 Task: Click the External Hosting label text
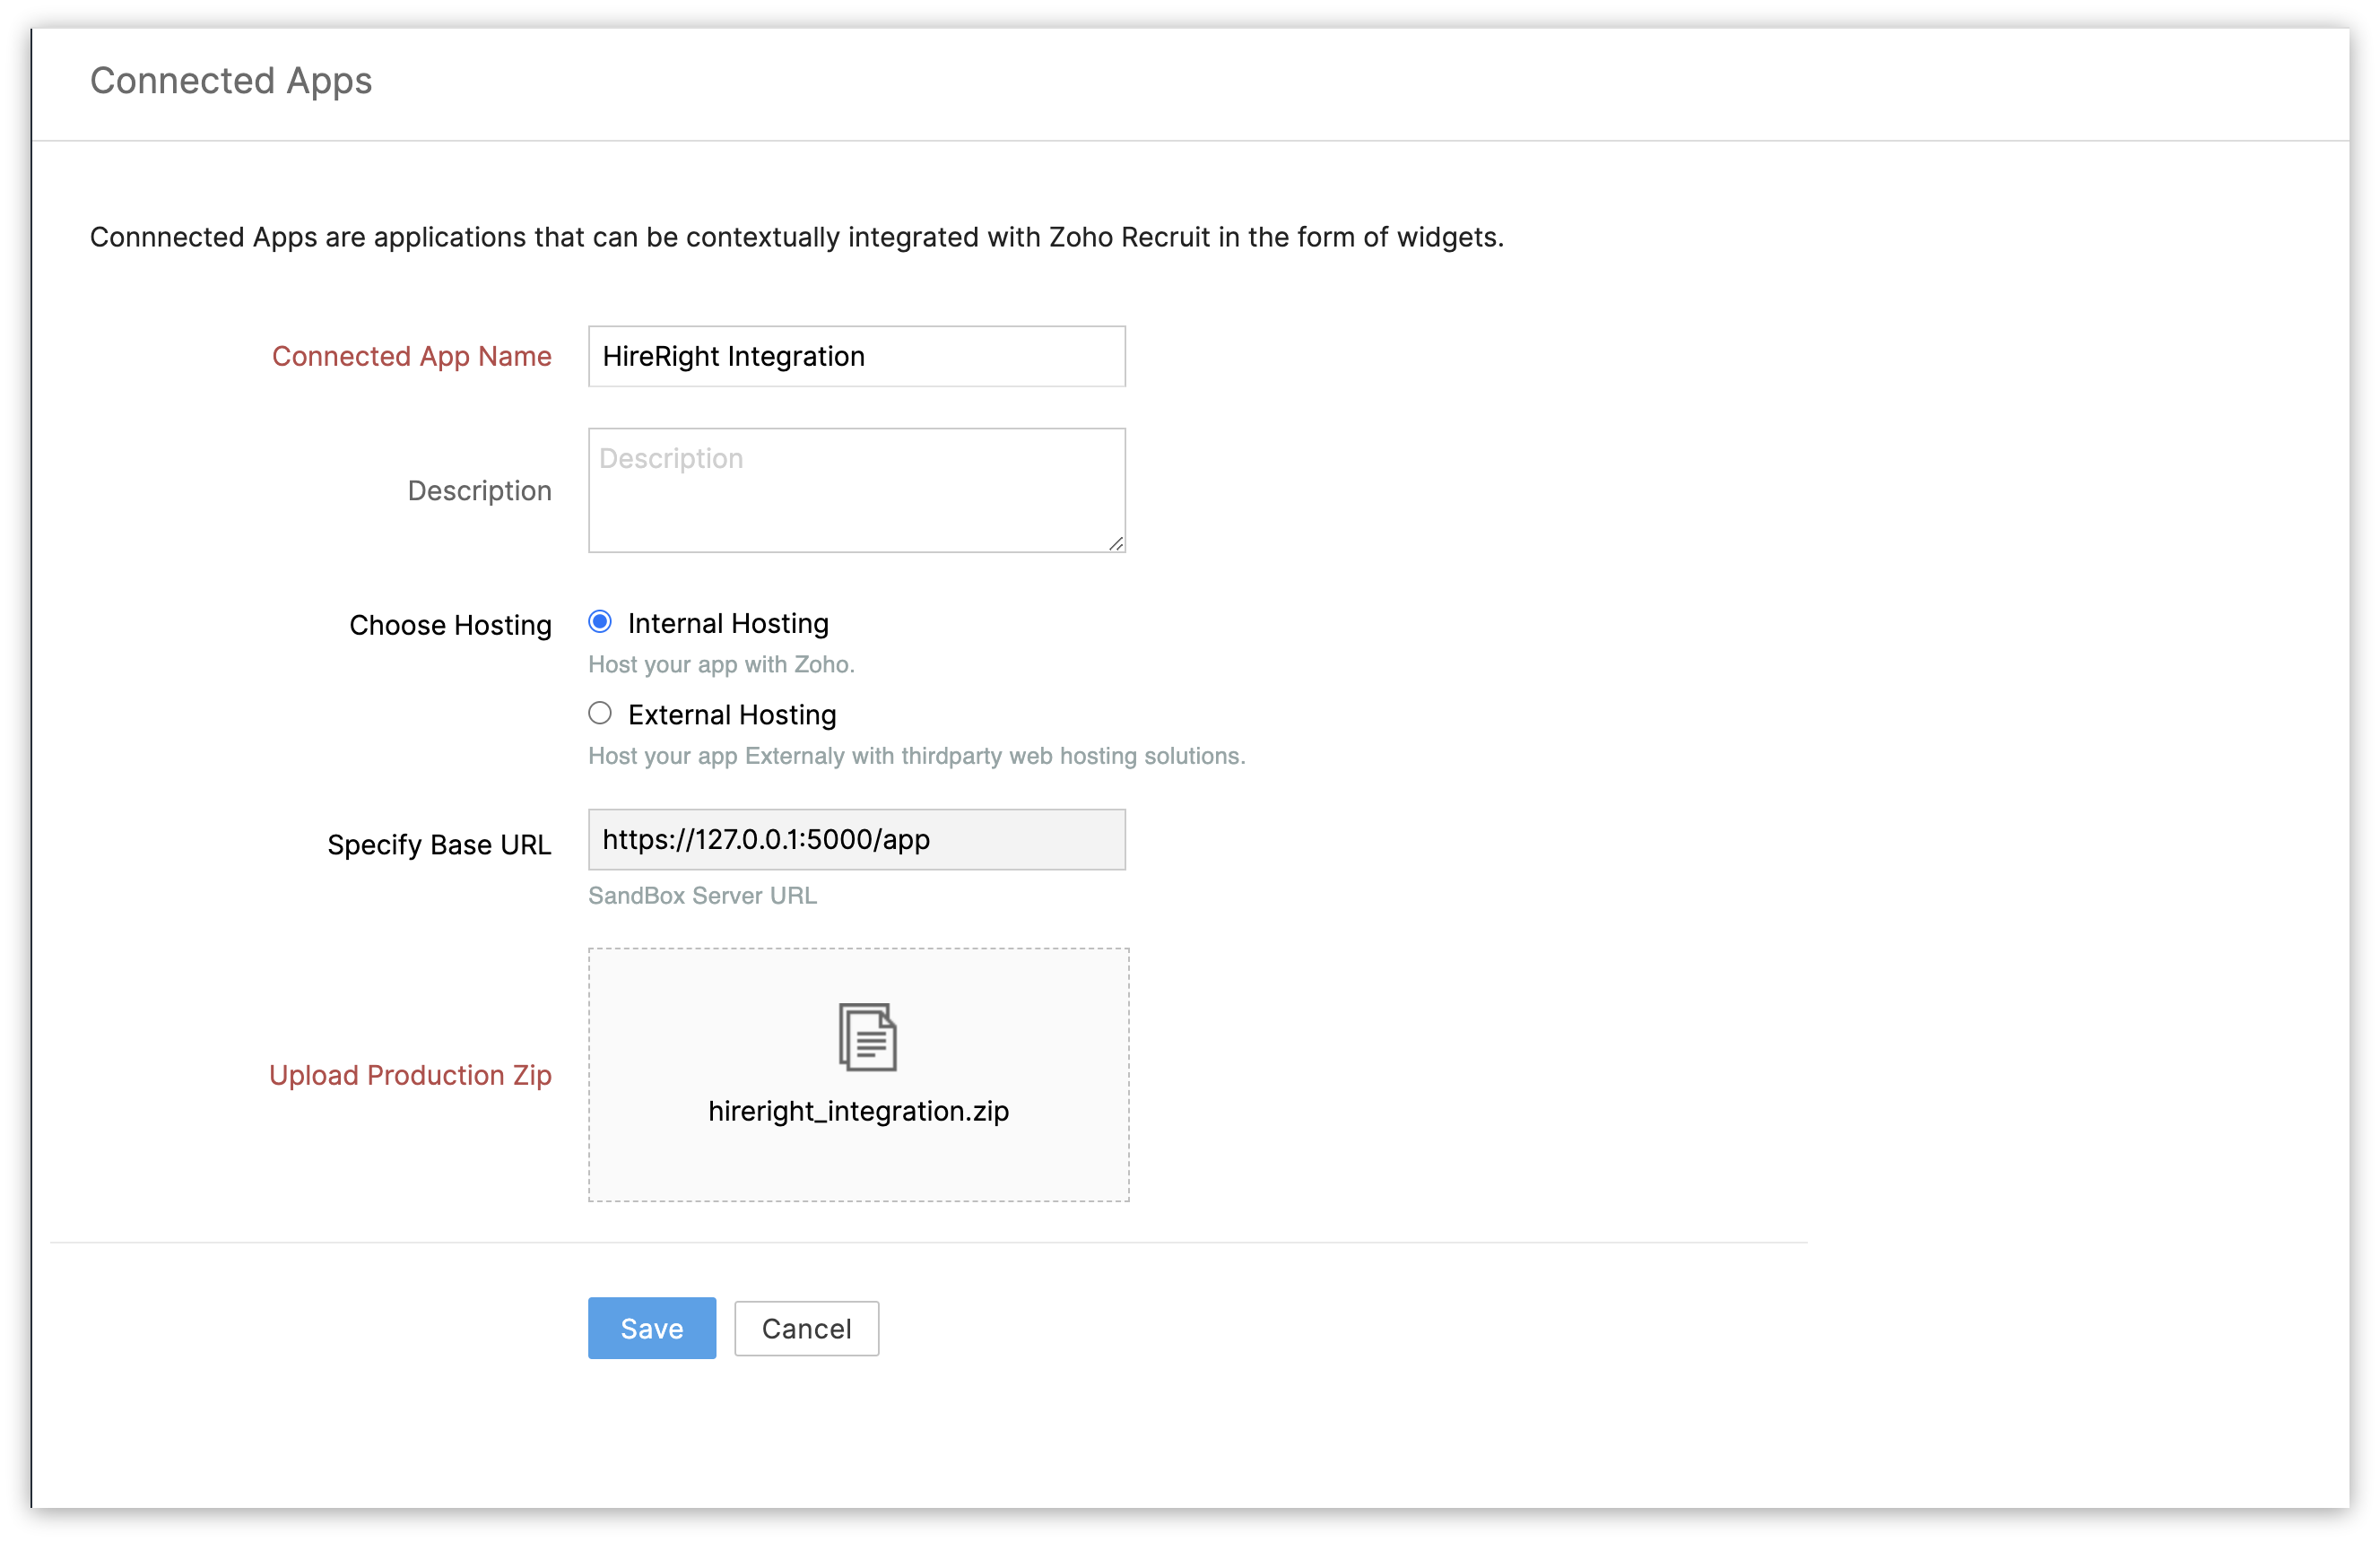[732, 715]
